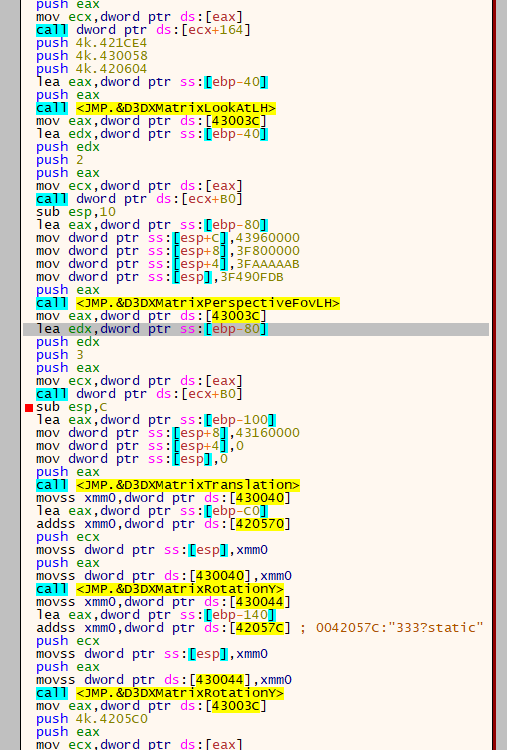Image resolution: width=507 pixels, height=750 pixels.
Task: Select the call to D3DXMatrixTranslation
Action: point(168,485)
